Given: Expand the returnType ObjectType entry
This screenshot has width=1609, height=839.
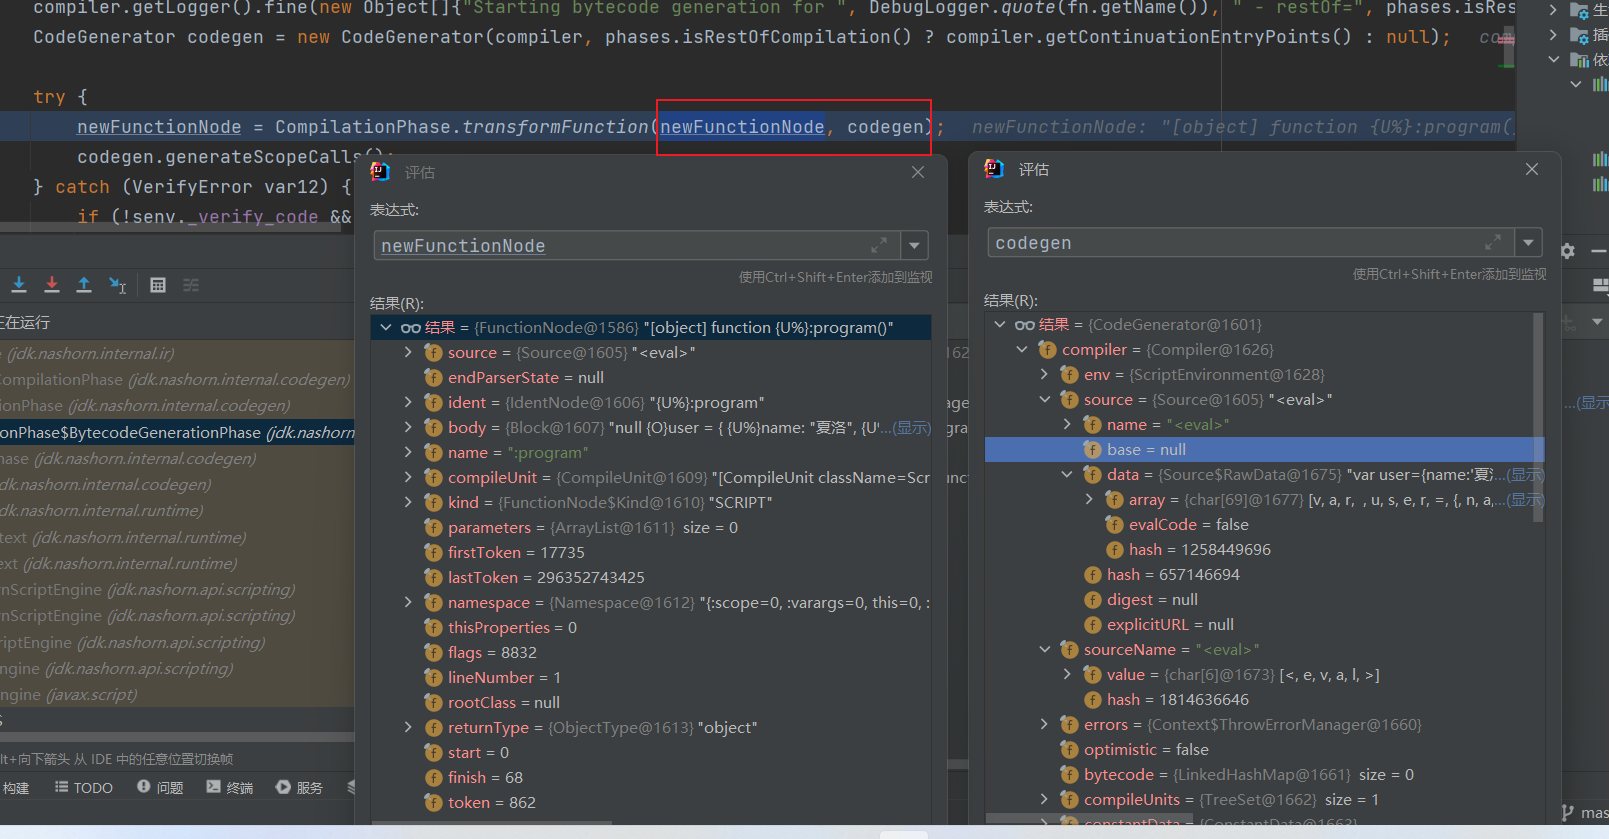Looking at the screenshot, I should [408, 727].
